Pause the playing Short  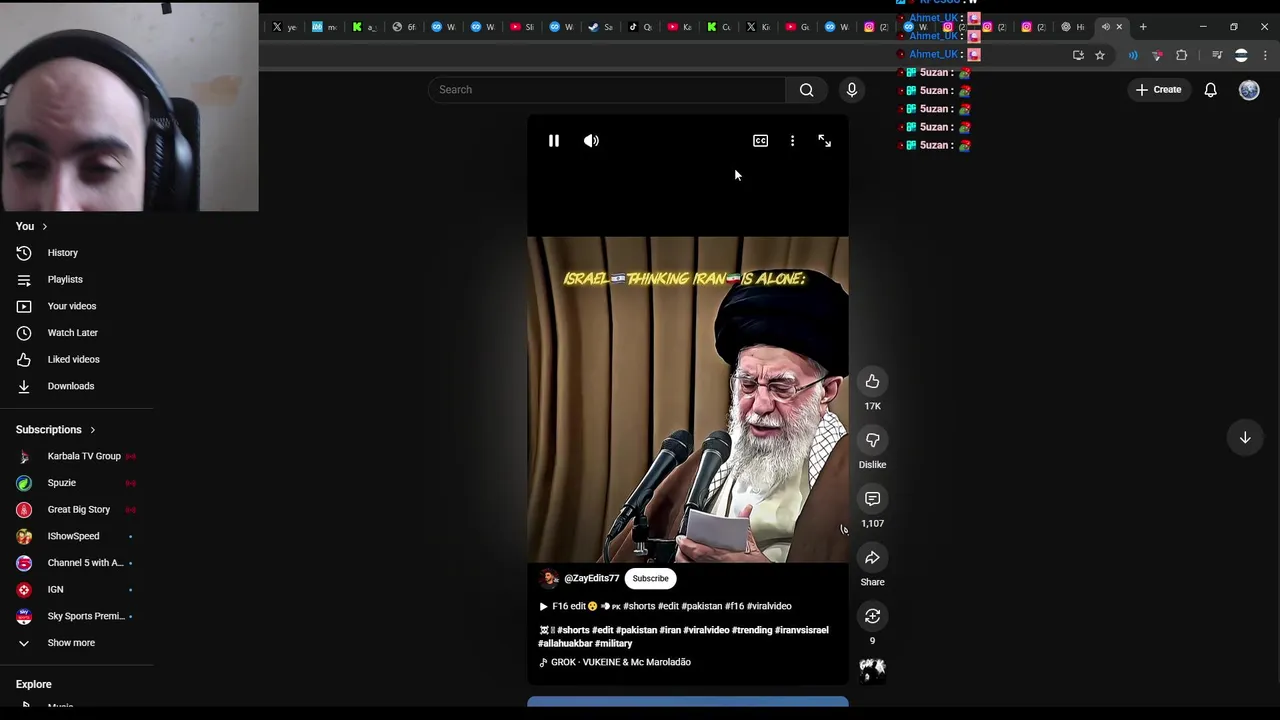pyautogui.click(x=553, y=141)
